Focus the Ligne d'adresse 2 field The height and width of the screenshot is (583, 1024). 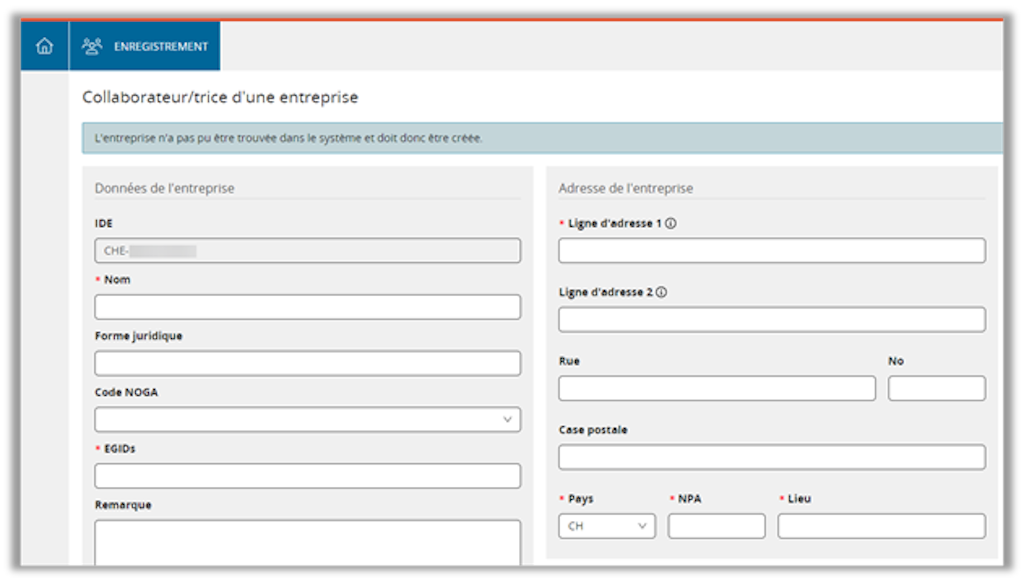(771, 320)
